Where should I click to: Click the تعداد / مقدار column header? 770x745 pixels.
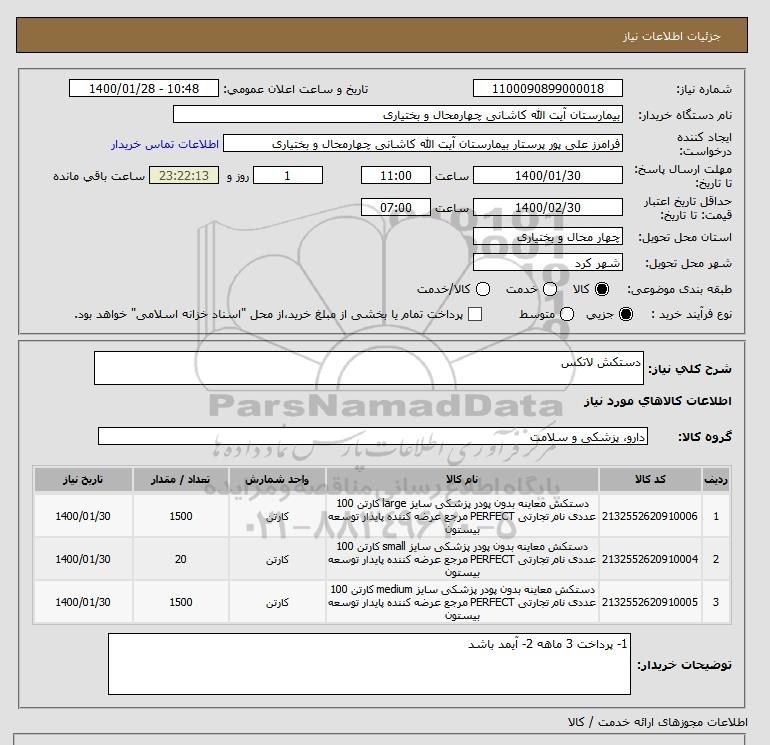(181, 479)
